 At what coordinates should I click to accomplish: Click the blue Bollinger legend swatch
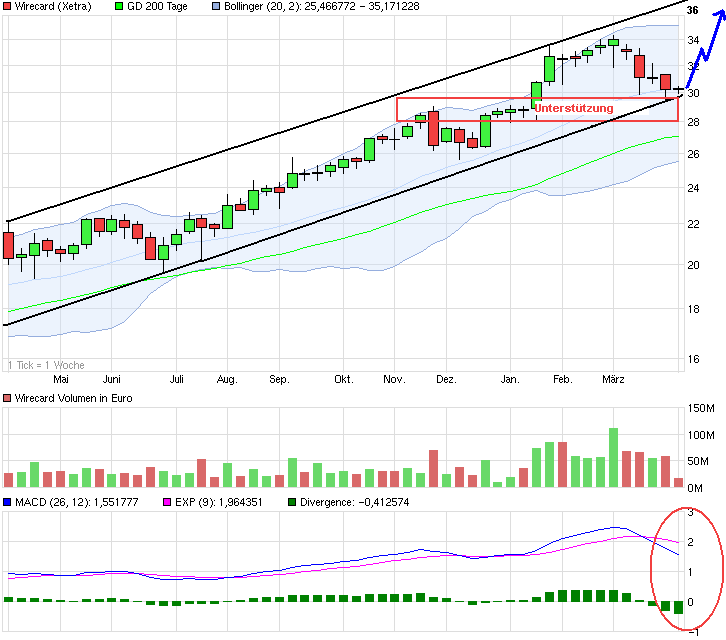pos(216,6)
